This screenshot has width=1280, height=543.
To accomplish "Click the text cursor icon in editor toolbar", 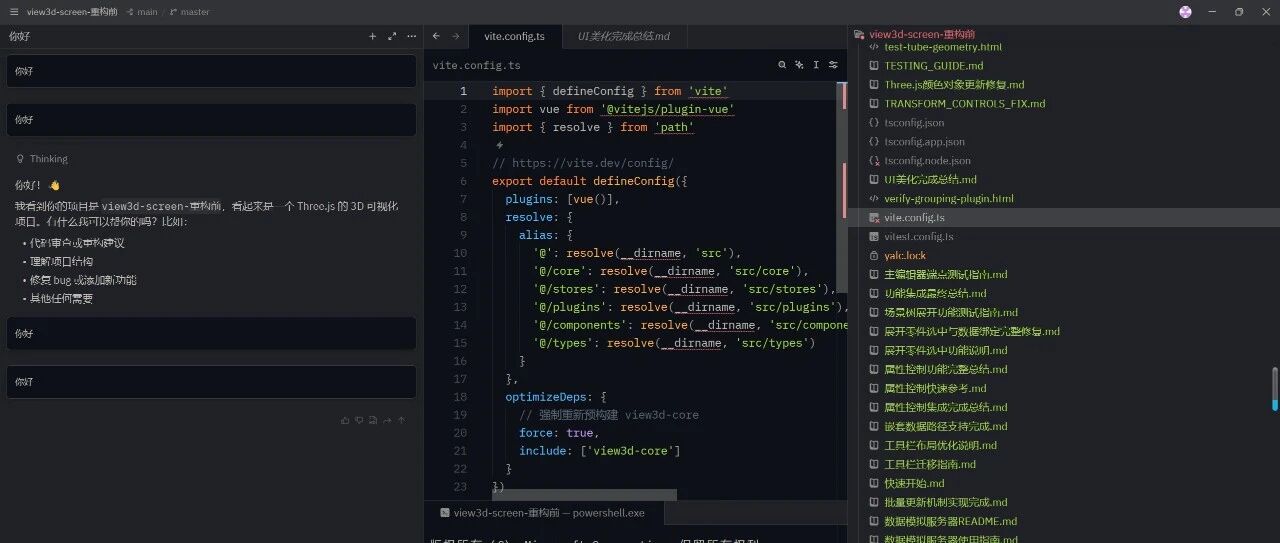I will [x=816, y=65].
